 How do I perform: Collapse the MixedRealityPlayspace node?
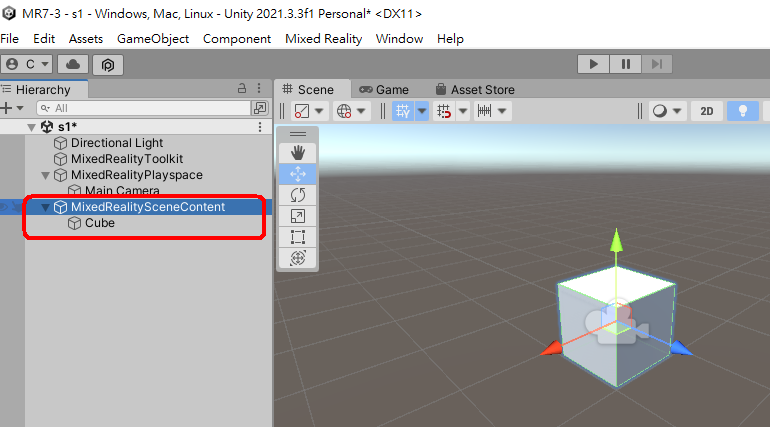[45, 175]
